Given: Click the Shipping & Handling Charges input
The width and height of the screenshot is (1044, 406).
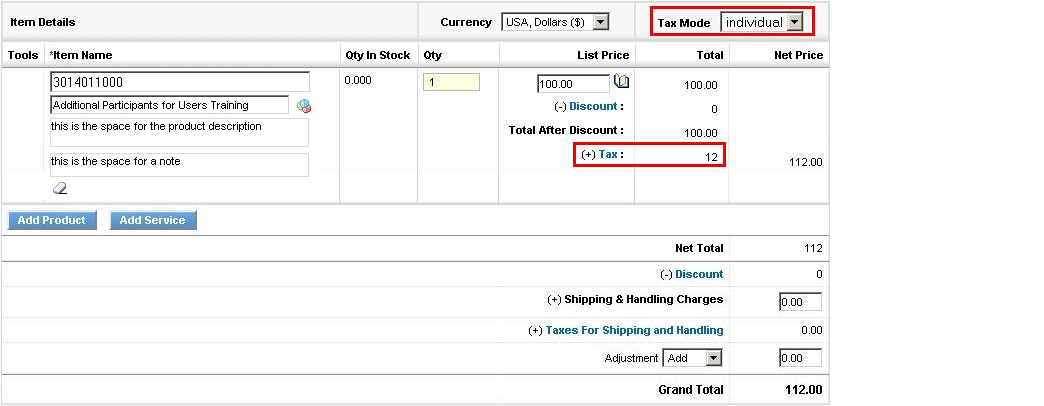Looking at the screenshot, I should (800, 302).
